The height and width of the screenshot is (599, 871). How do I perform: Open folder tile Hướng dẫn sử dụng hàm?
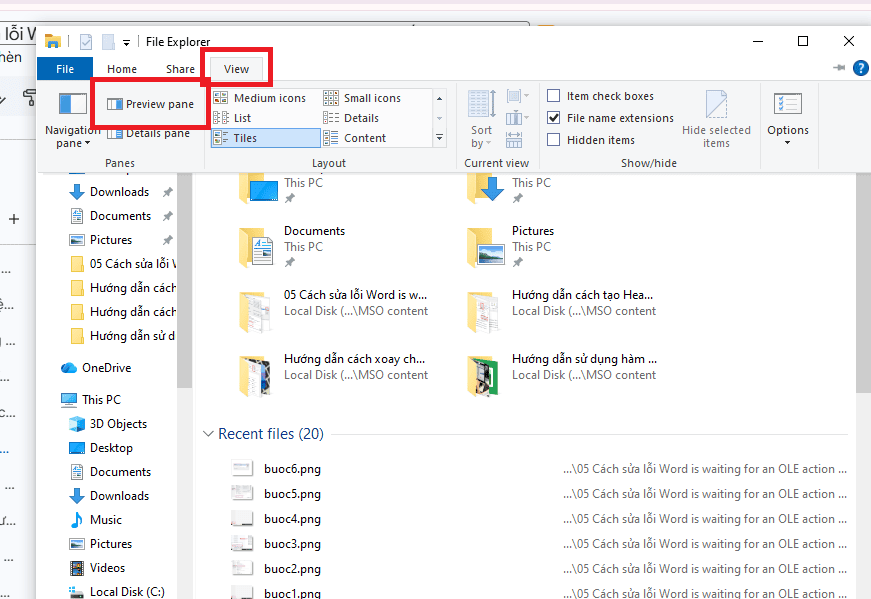pyautogui.click(x=561, y=375)
